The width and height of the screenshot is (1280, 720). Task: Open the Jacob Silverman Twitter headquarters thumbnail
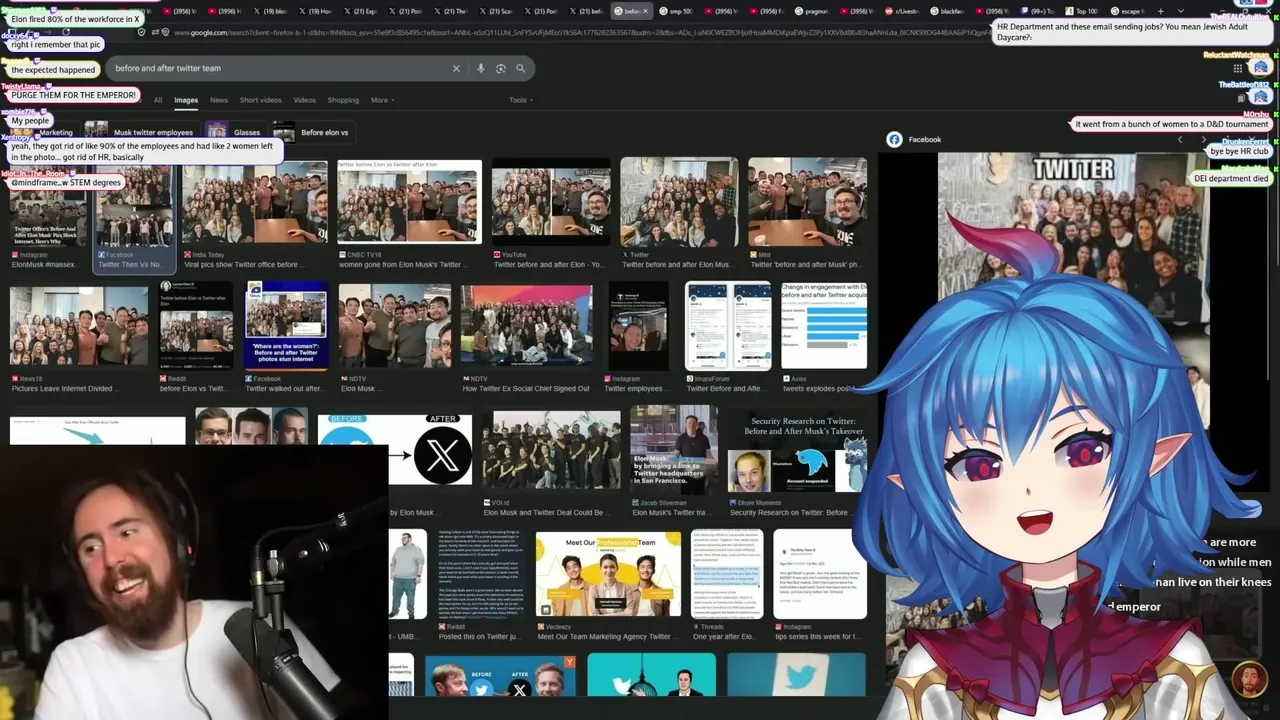coord(674,449)
